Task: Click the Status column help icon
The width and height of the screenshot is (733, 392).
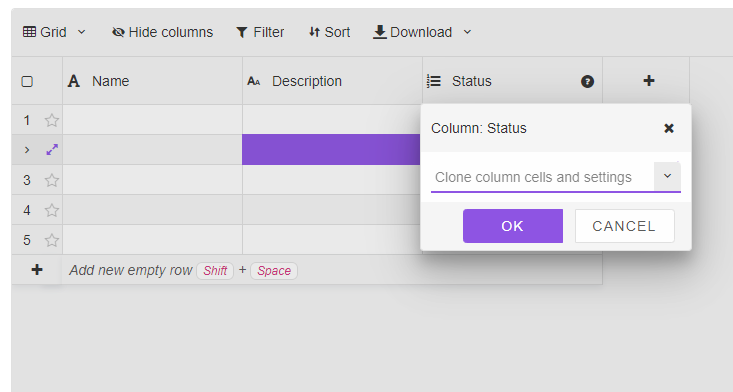Action: tap(587, 81)
